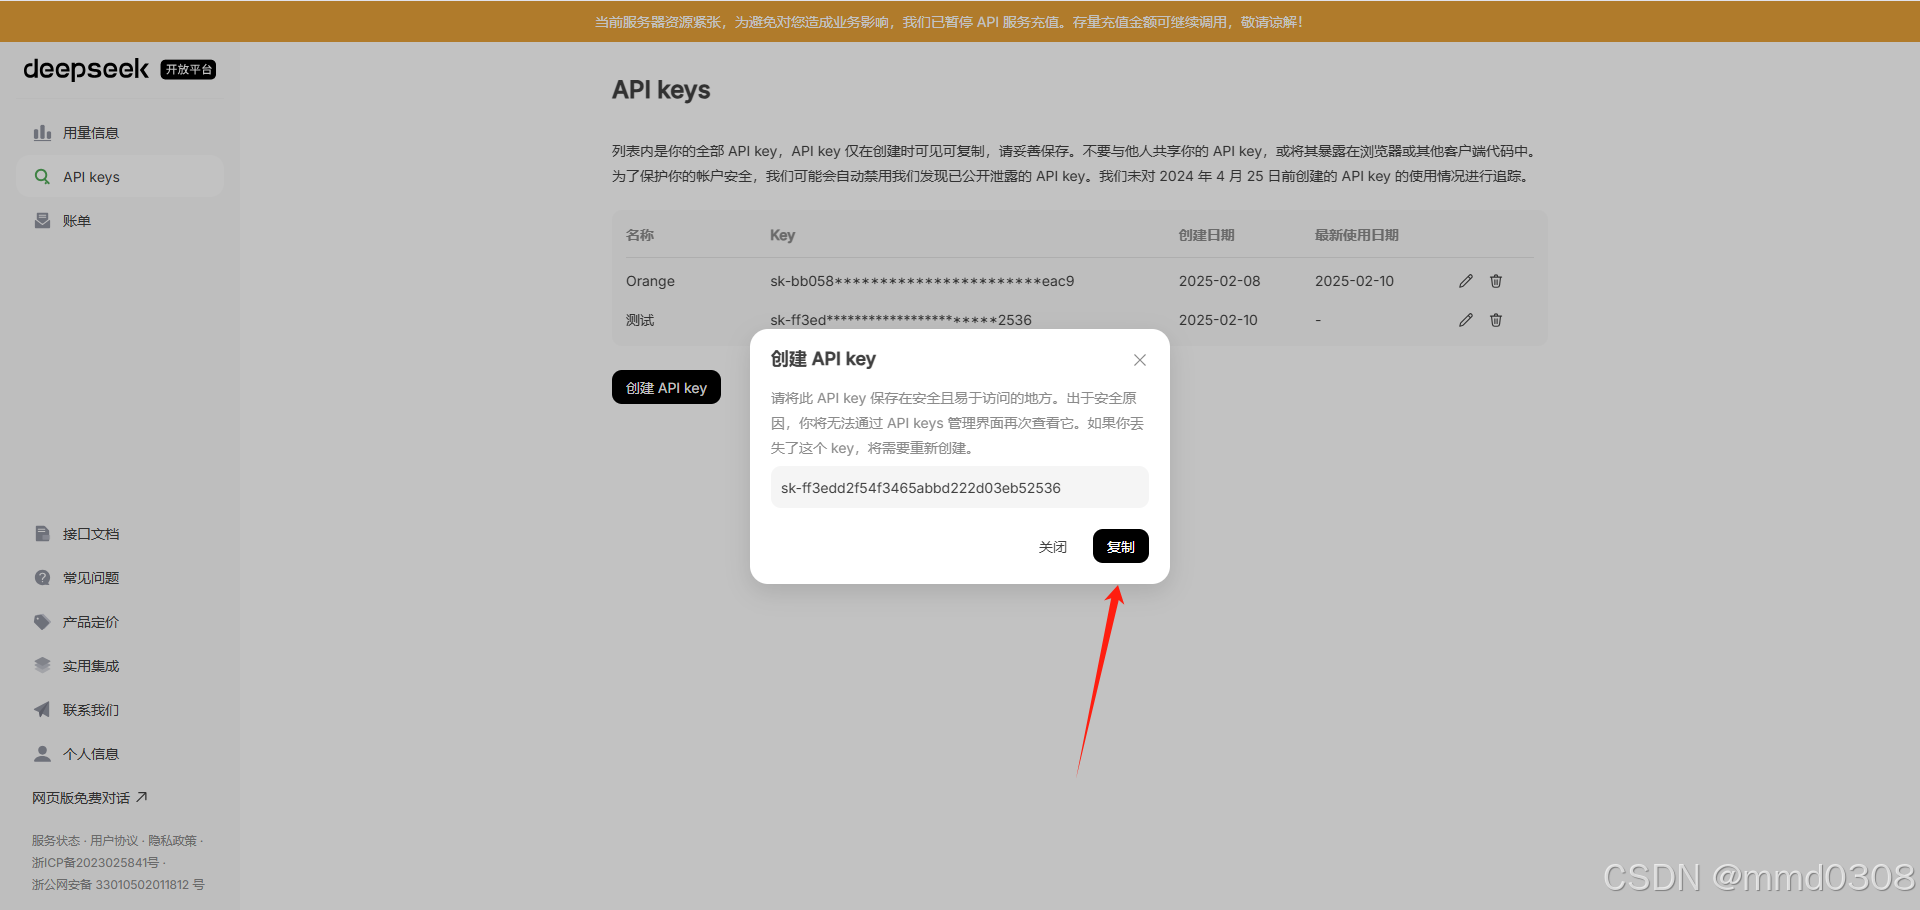Click the 名称 column header
Viewport: 1920px width, 910px height.
pyautogui.click(x=640, y=235)
